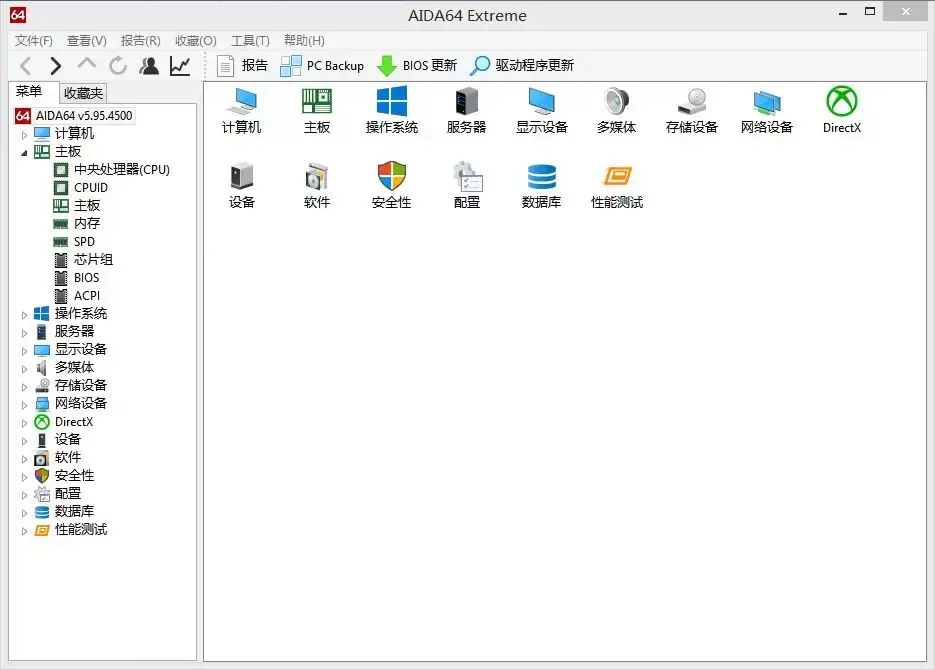Open the 性能测试 benchmark icon in the right pane
Screen dimensions: 935x670
coord(617,185)
